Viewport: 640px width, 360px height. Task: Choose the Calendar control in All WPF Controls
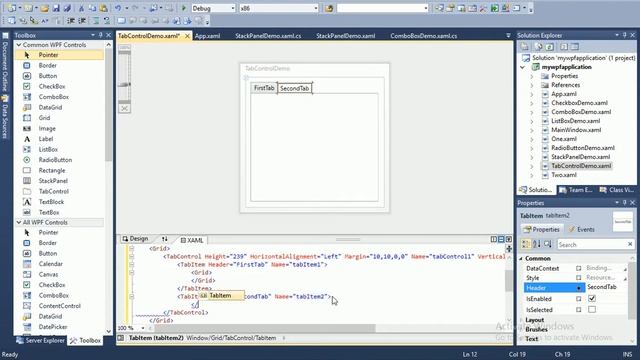click(51, 264)
